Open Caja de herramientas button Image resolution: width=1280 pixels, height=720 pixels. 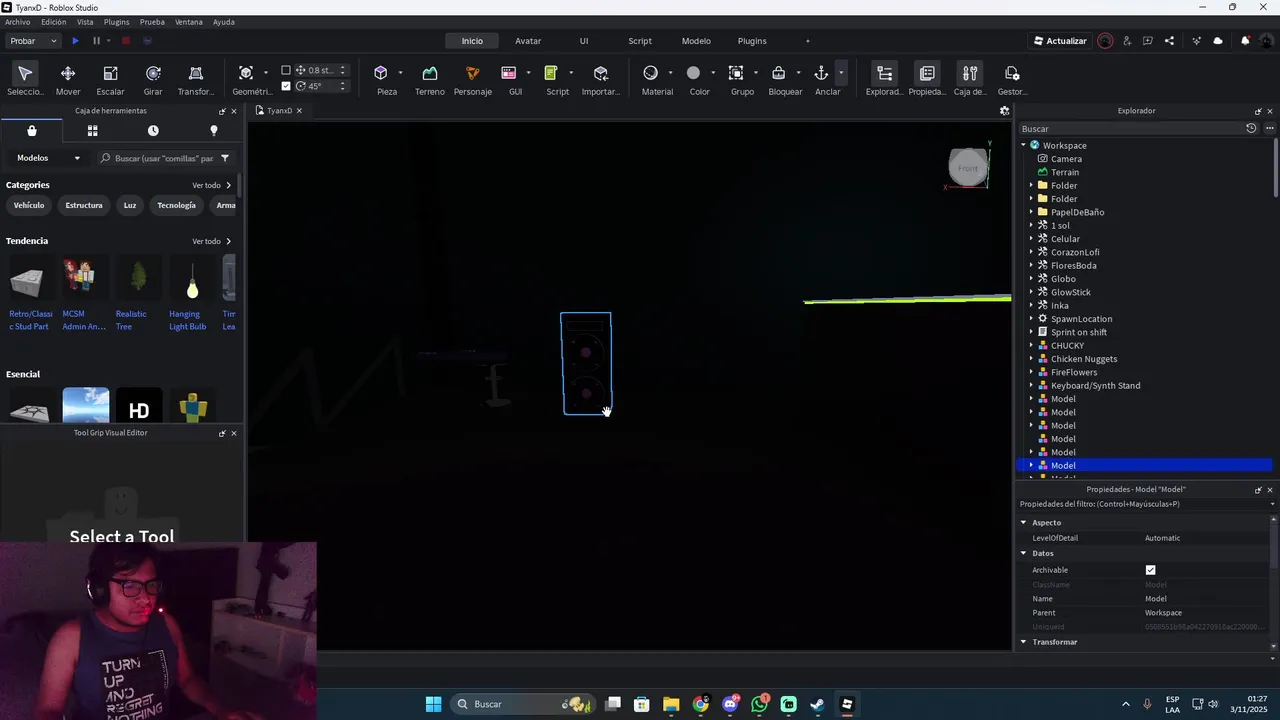(x=970, y=80)
